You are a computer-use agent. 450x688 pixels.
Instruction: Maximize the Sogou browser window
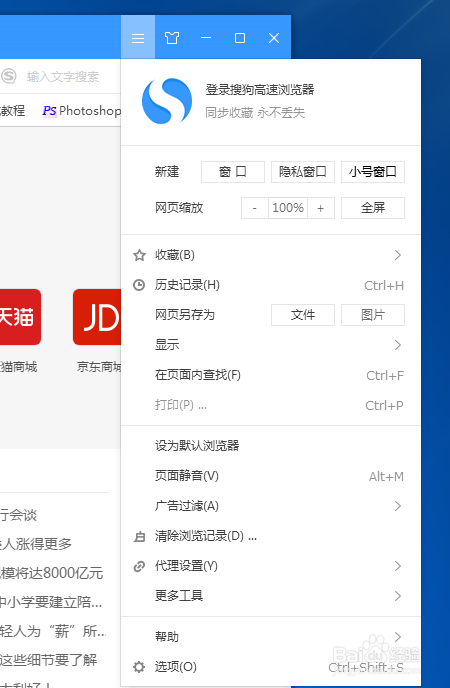click(x=240, y=38)
